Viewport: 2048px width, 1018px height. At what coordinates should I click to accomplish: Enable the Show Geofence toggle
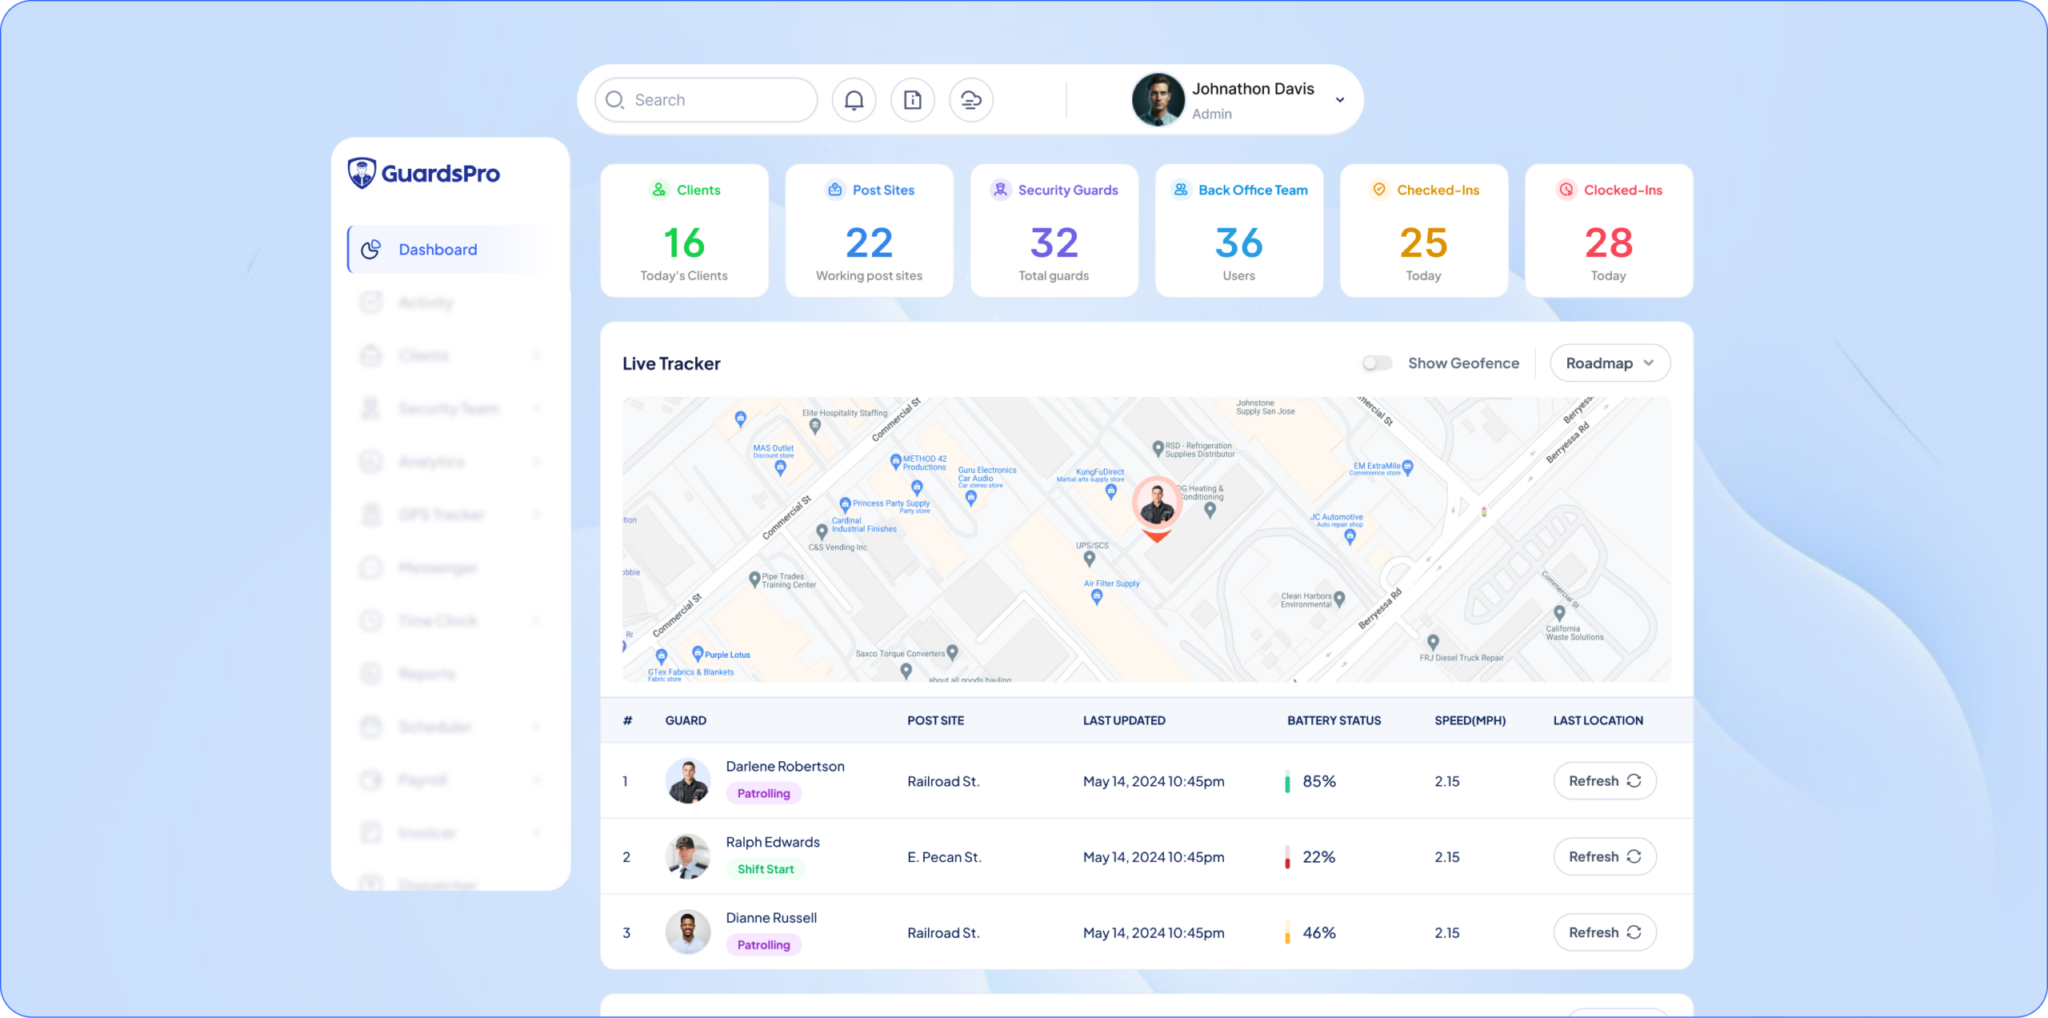pyautogui.click(x=1377, y=363)
